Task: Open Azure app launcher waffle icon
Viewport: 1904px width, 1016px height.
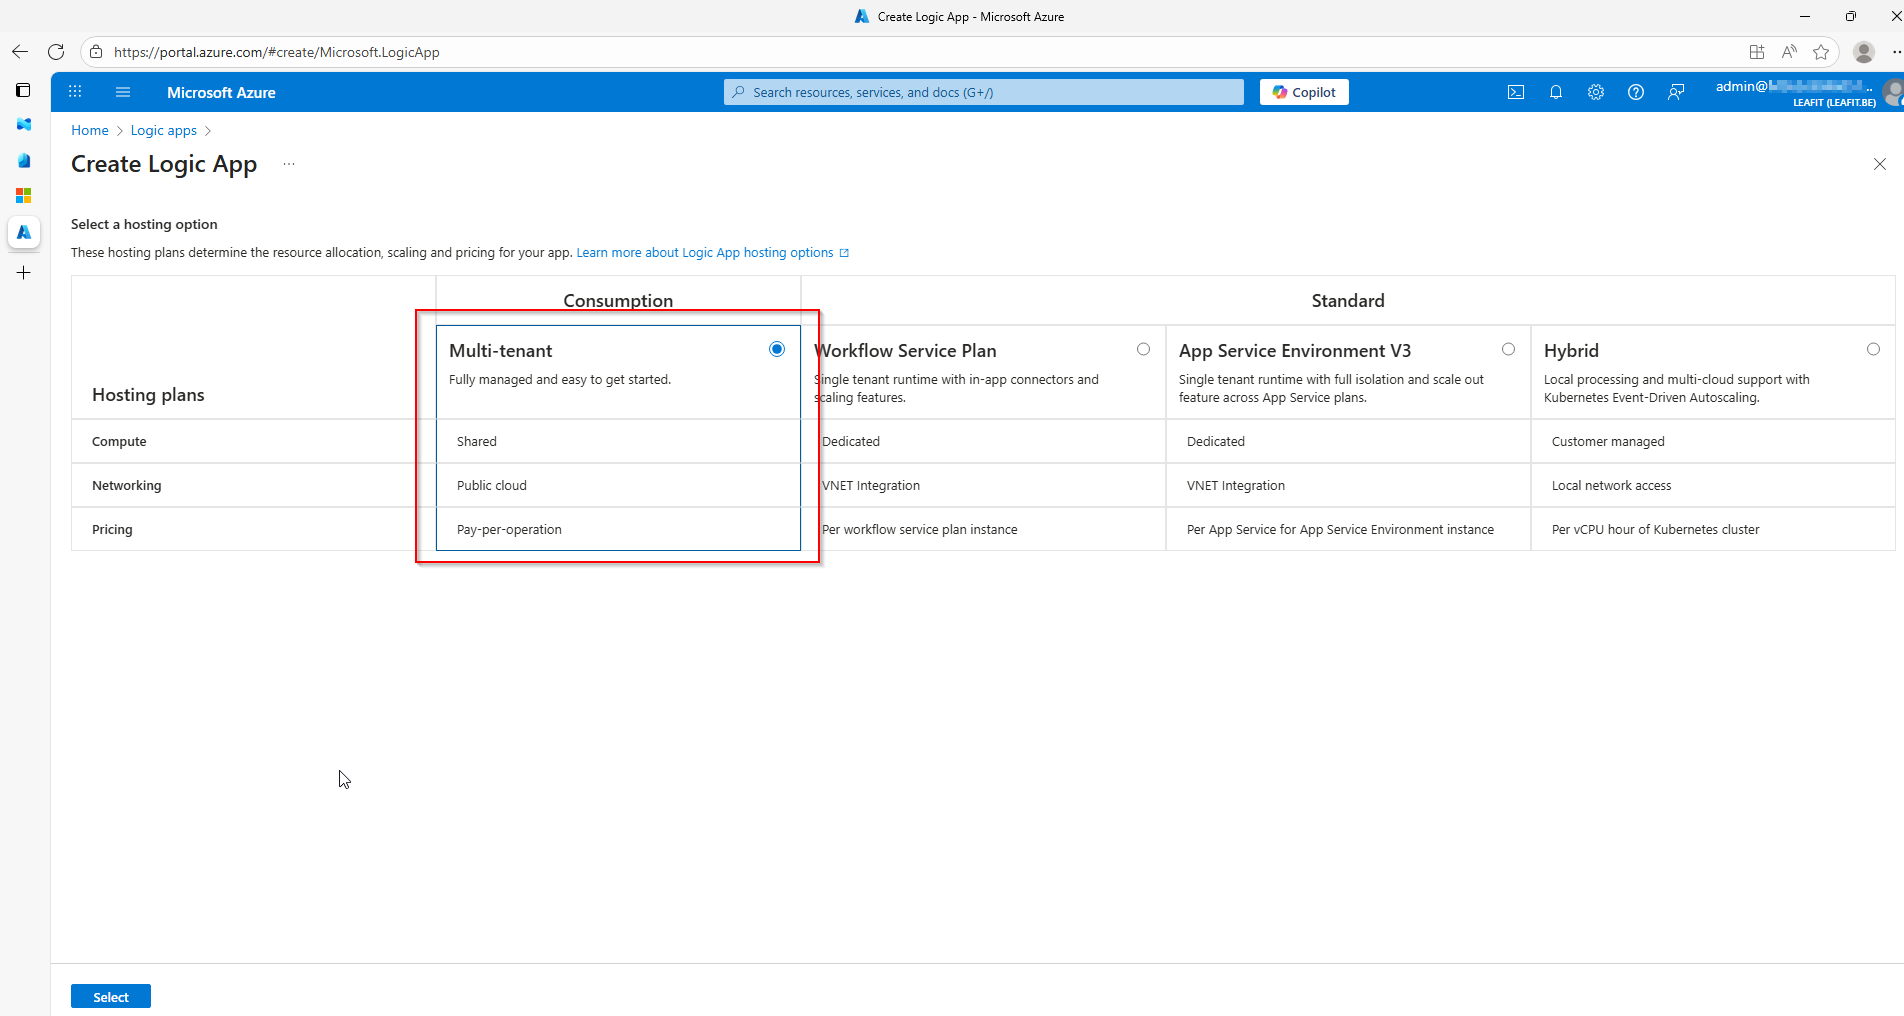Action: point(75,92)
